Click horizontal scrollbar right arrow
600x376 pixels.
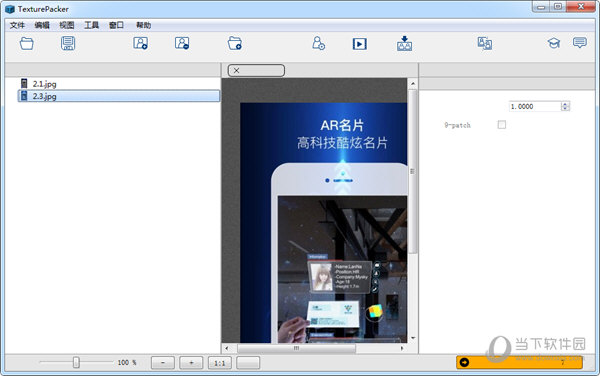[402, 348]
